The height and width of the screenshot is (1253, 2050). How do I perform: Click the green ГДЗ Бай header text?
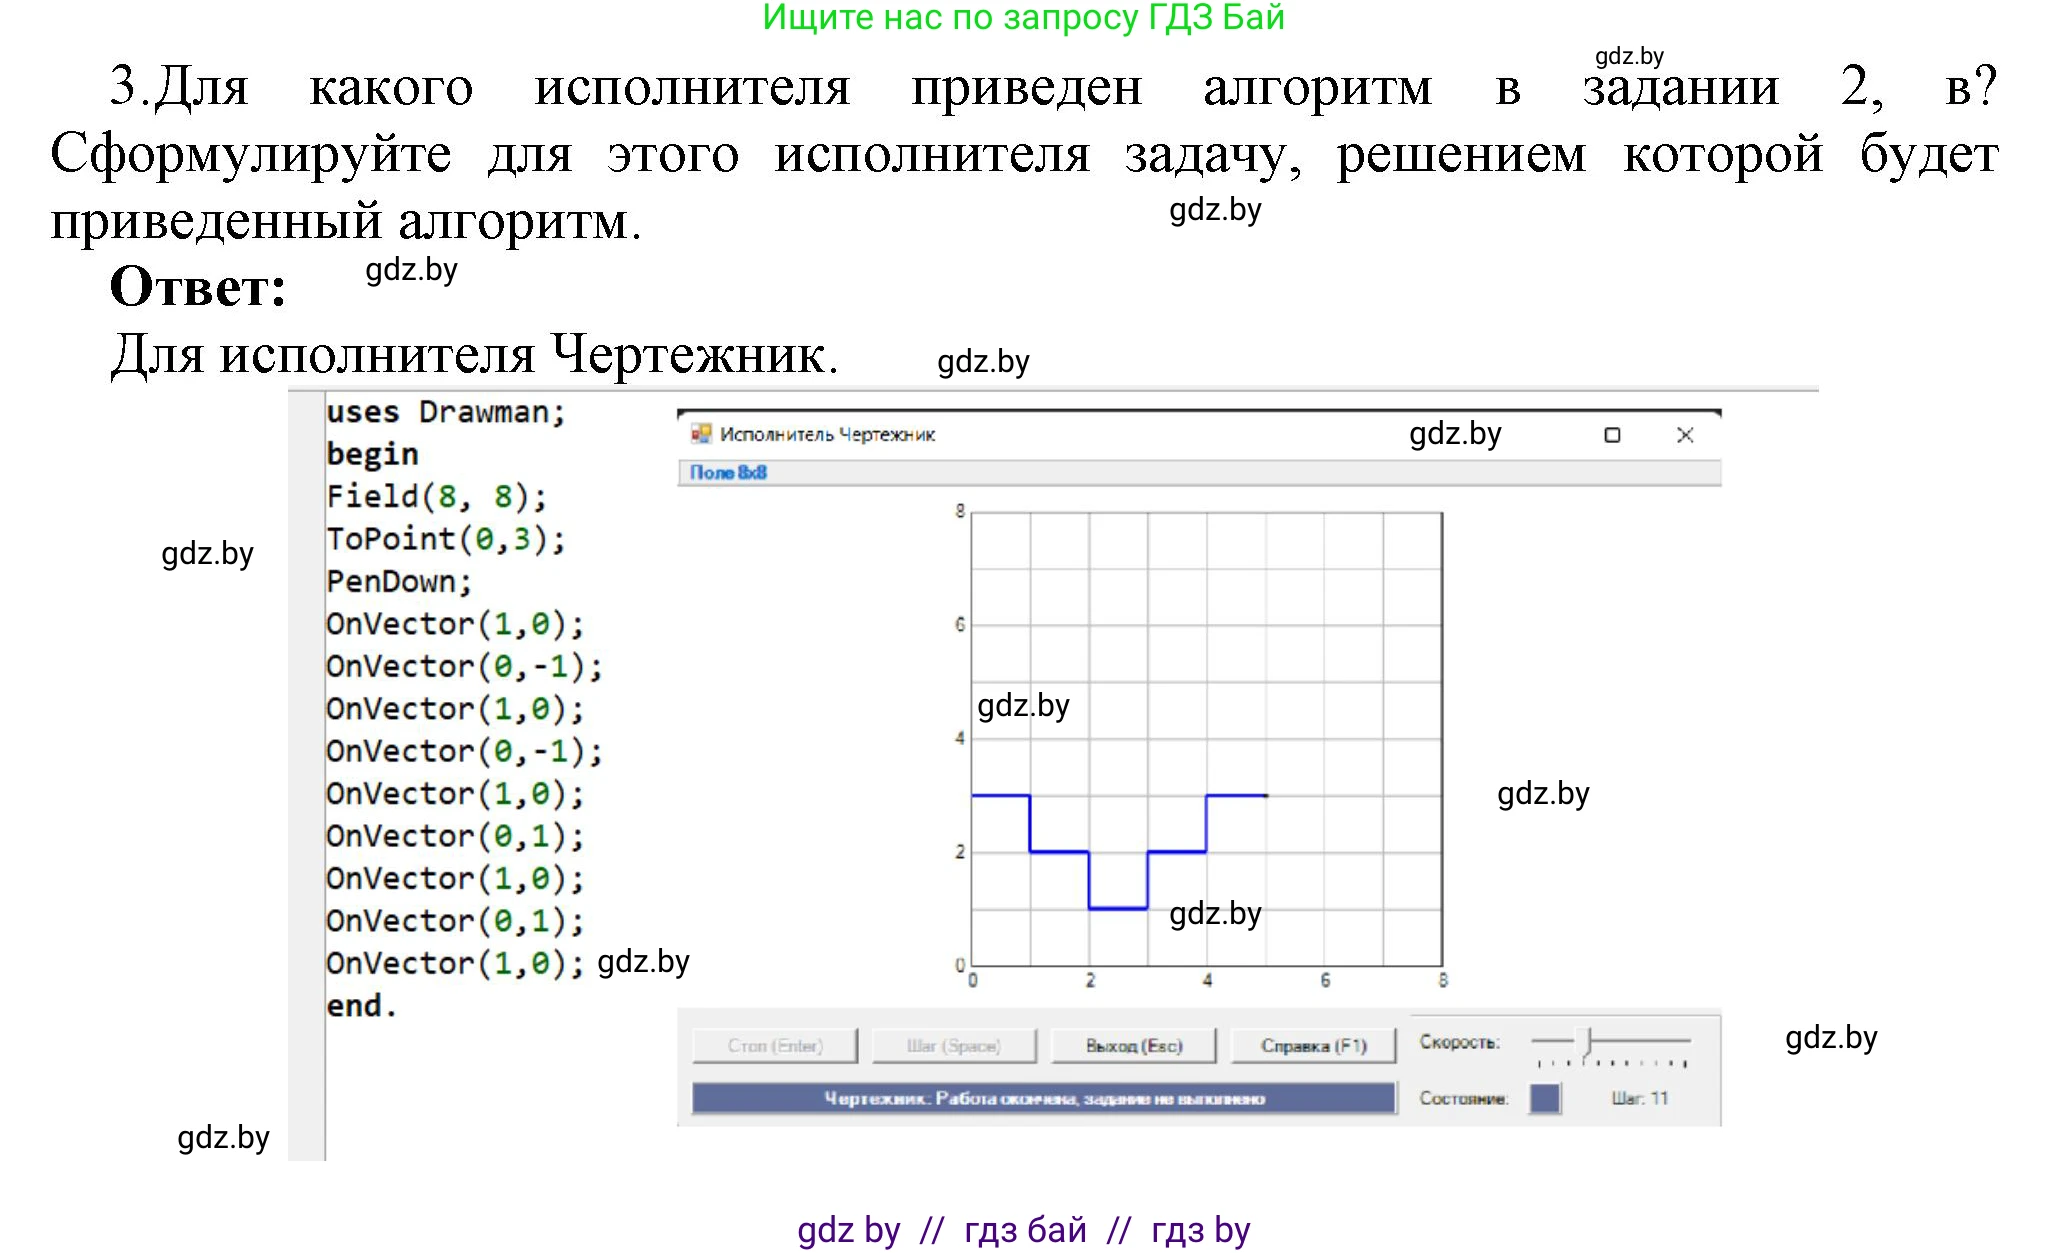1023,18
